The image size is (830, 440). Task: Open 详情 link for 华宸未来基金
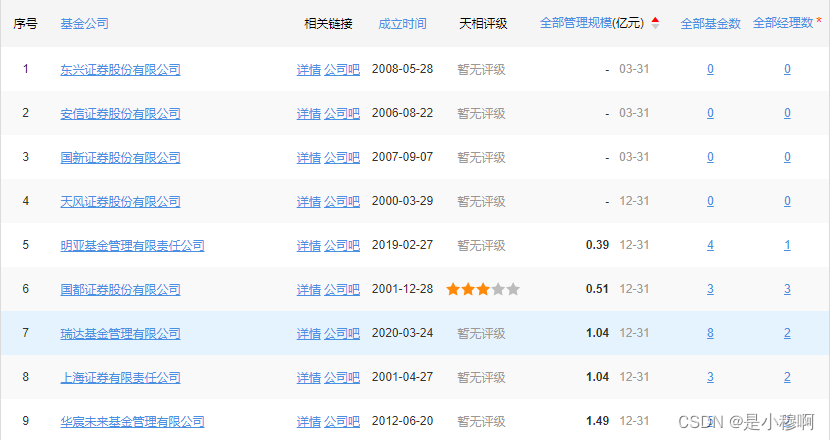(x=309, y=421)
